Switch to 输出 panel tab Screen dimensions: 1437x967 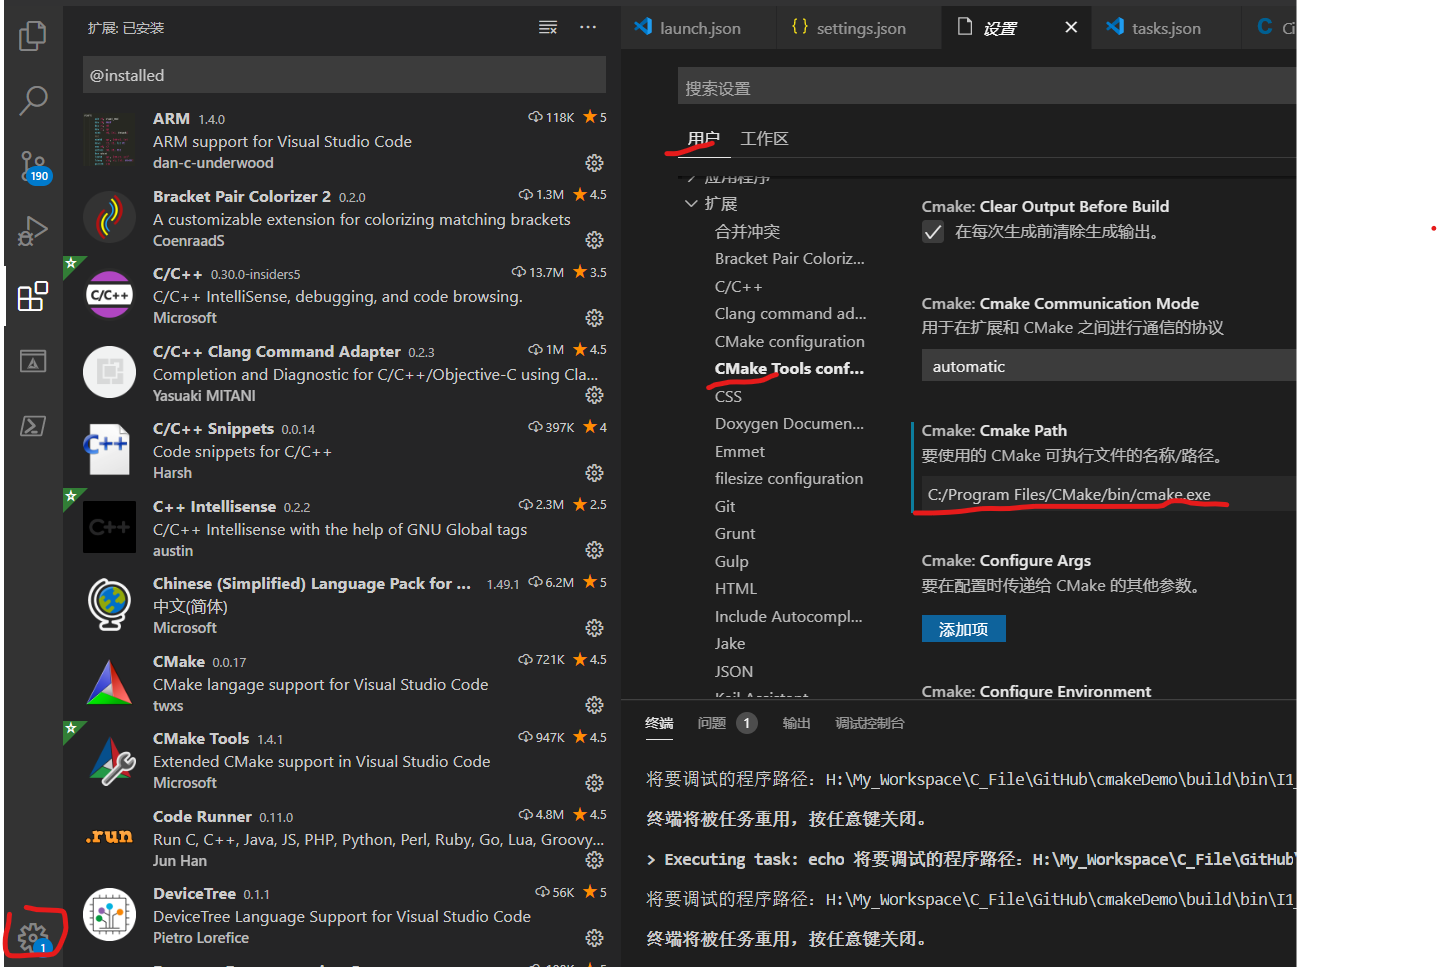796,723
